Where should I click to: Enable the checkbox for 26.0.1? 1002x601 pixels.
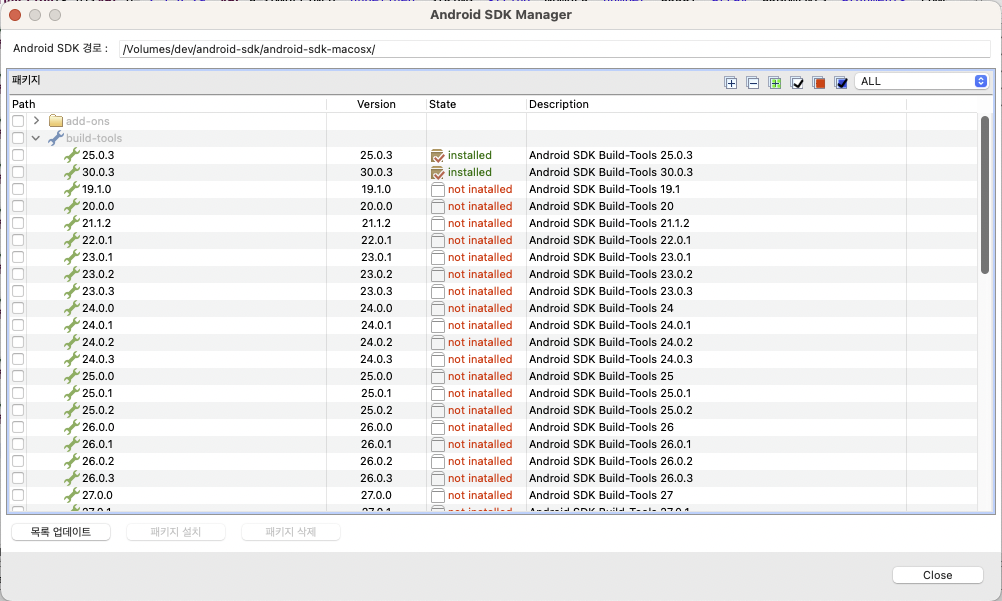coord(18,444)
